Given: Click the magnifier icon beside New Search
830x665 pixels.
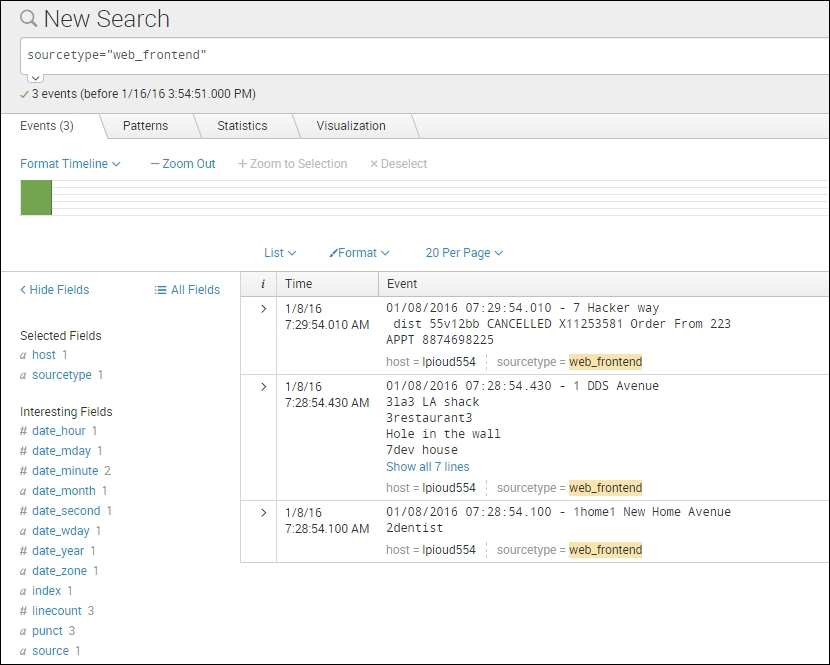Looking at the screenshot, I should coord(29,19).
